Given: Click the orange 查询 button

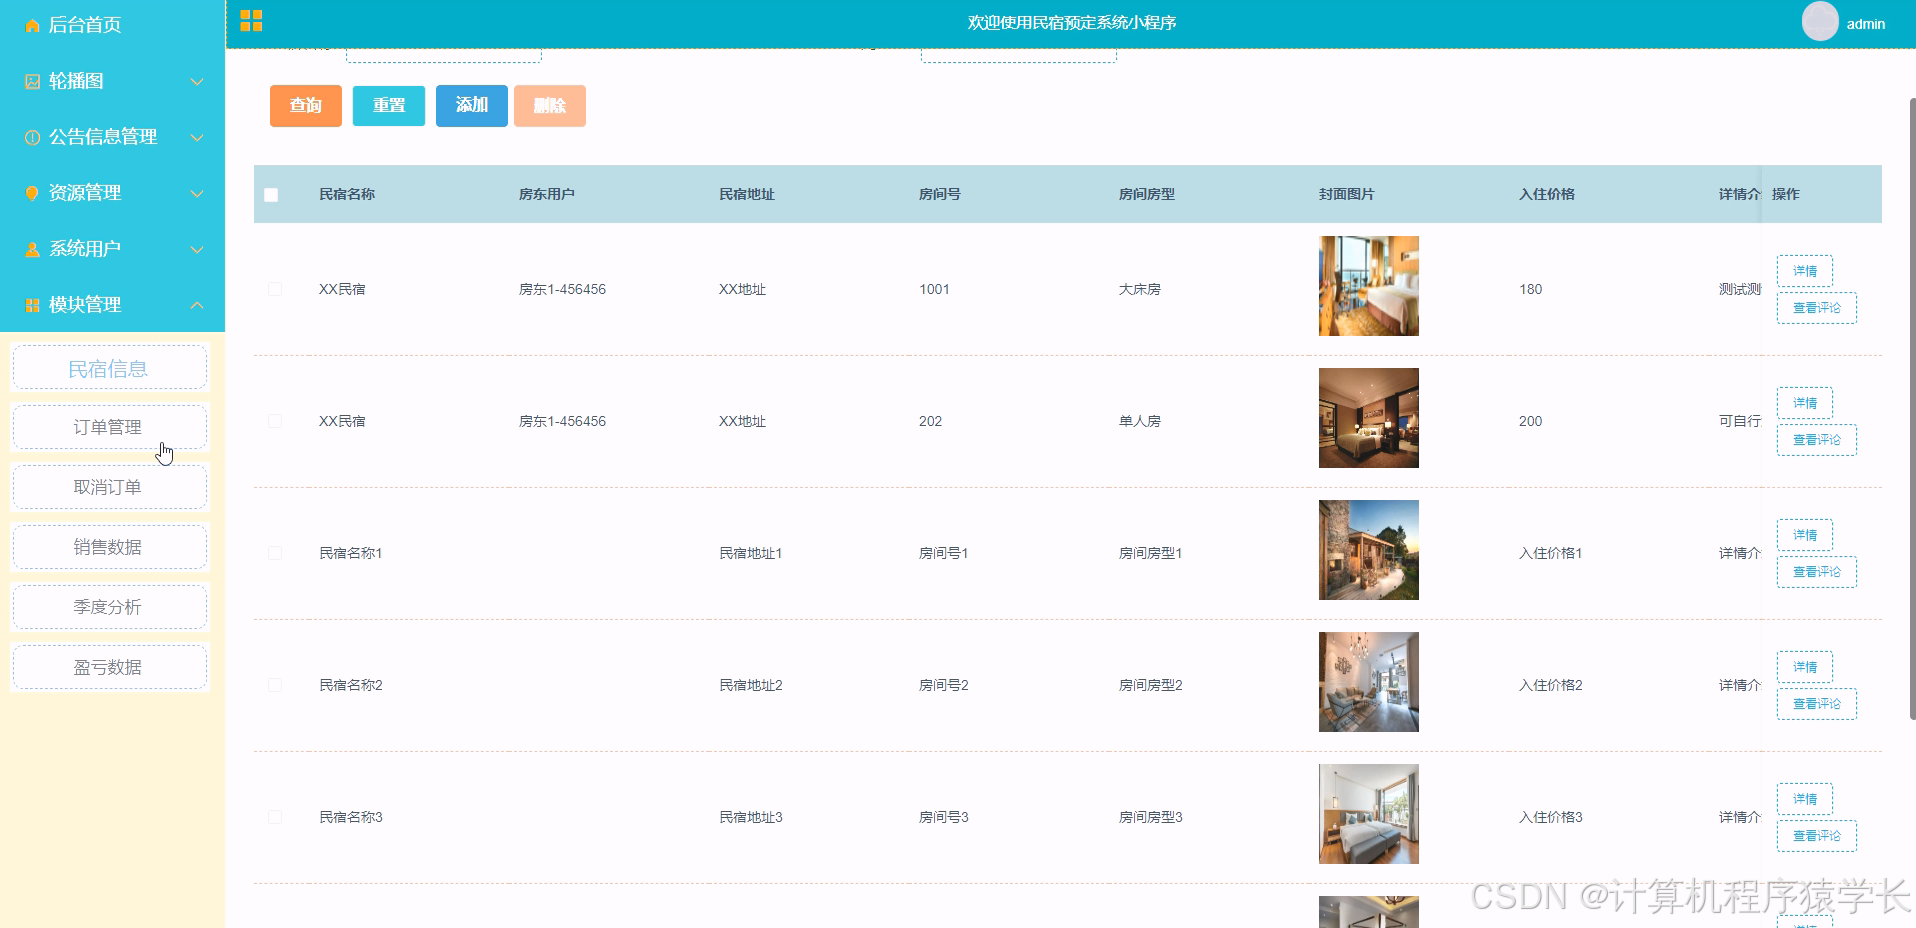Looking at the screenshot, I should (x=305, y=105).
